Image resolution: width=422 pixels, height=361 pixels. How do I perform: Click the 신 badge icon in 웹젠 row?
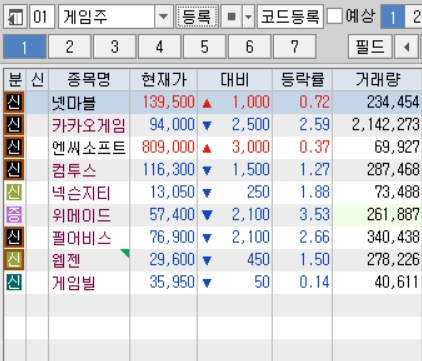(14, 260)
